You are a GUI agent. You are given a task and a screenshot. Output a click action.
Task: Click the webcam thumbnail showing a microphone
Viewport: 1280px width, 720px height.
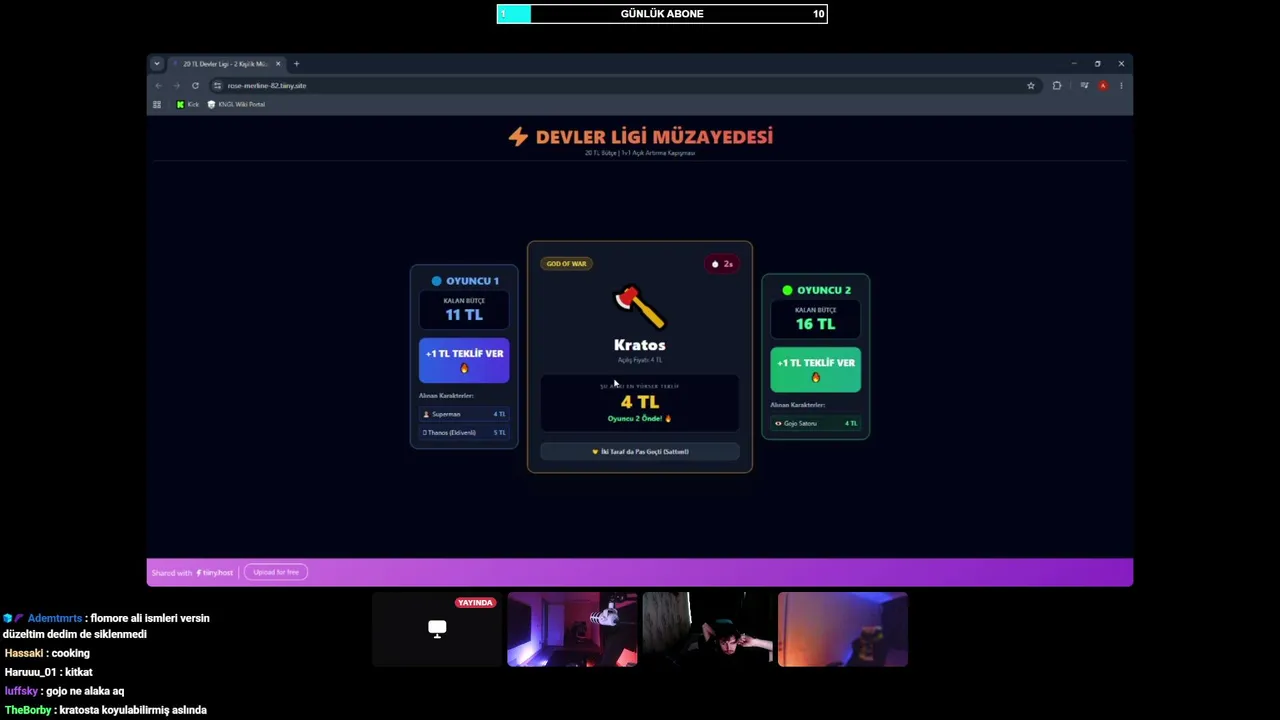coord(572,629)
